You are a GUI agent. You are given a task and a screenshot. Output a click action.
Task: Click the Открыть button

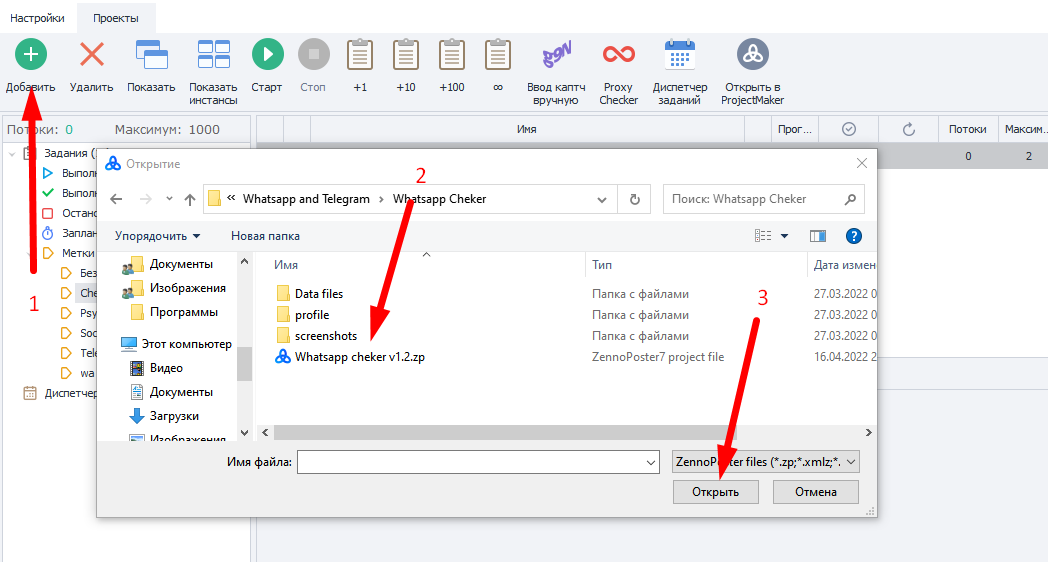click(x=716, y=493)
